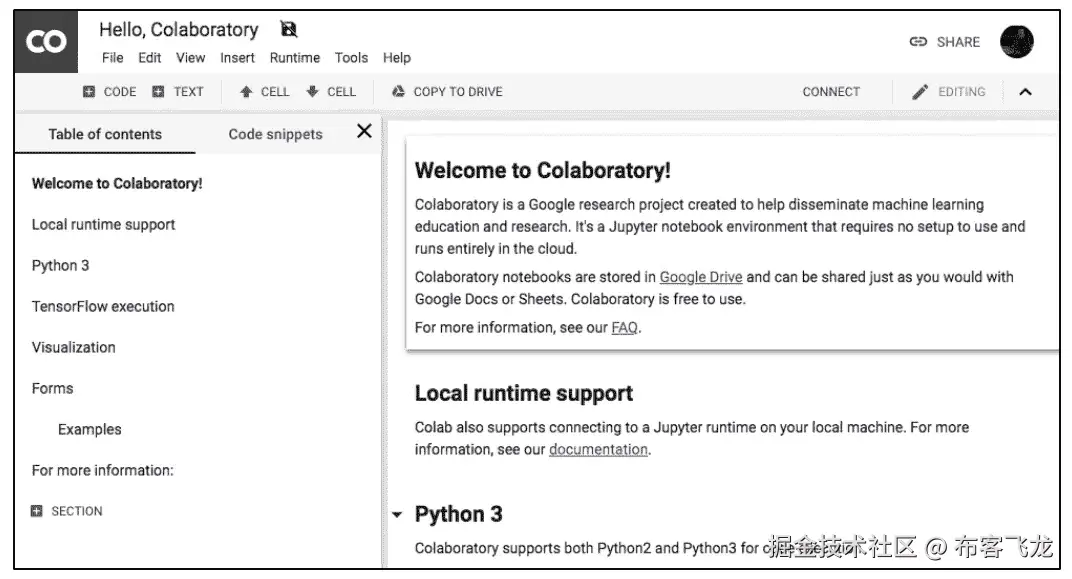Add a new code cell
1072x579 pixels.
click(x=109, y=92)
